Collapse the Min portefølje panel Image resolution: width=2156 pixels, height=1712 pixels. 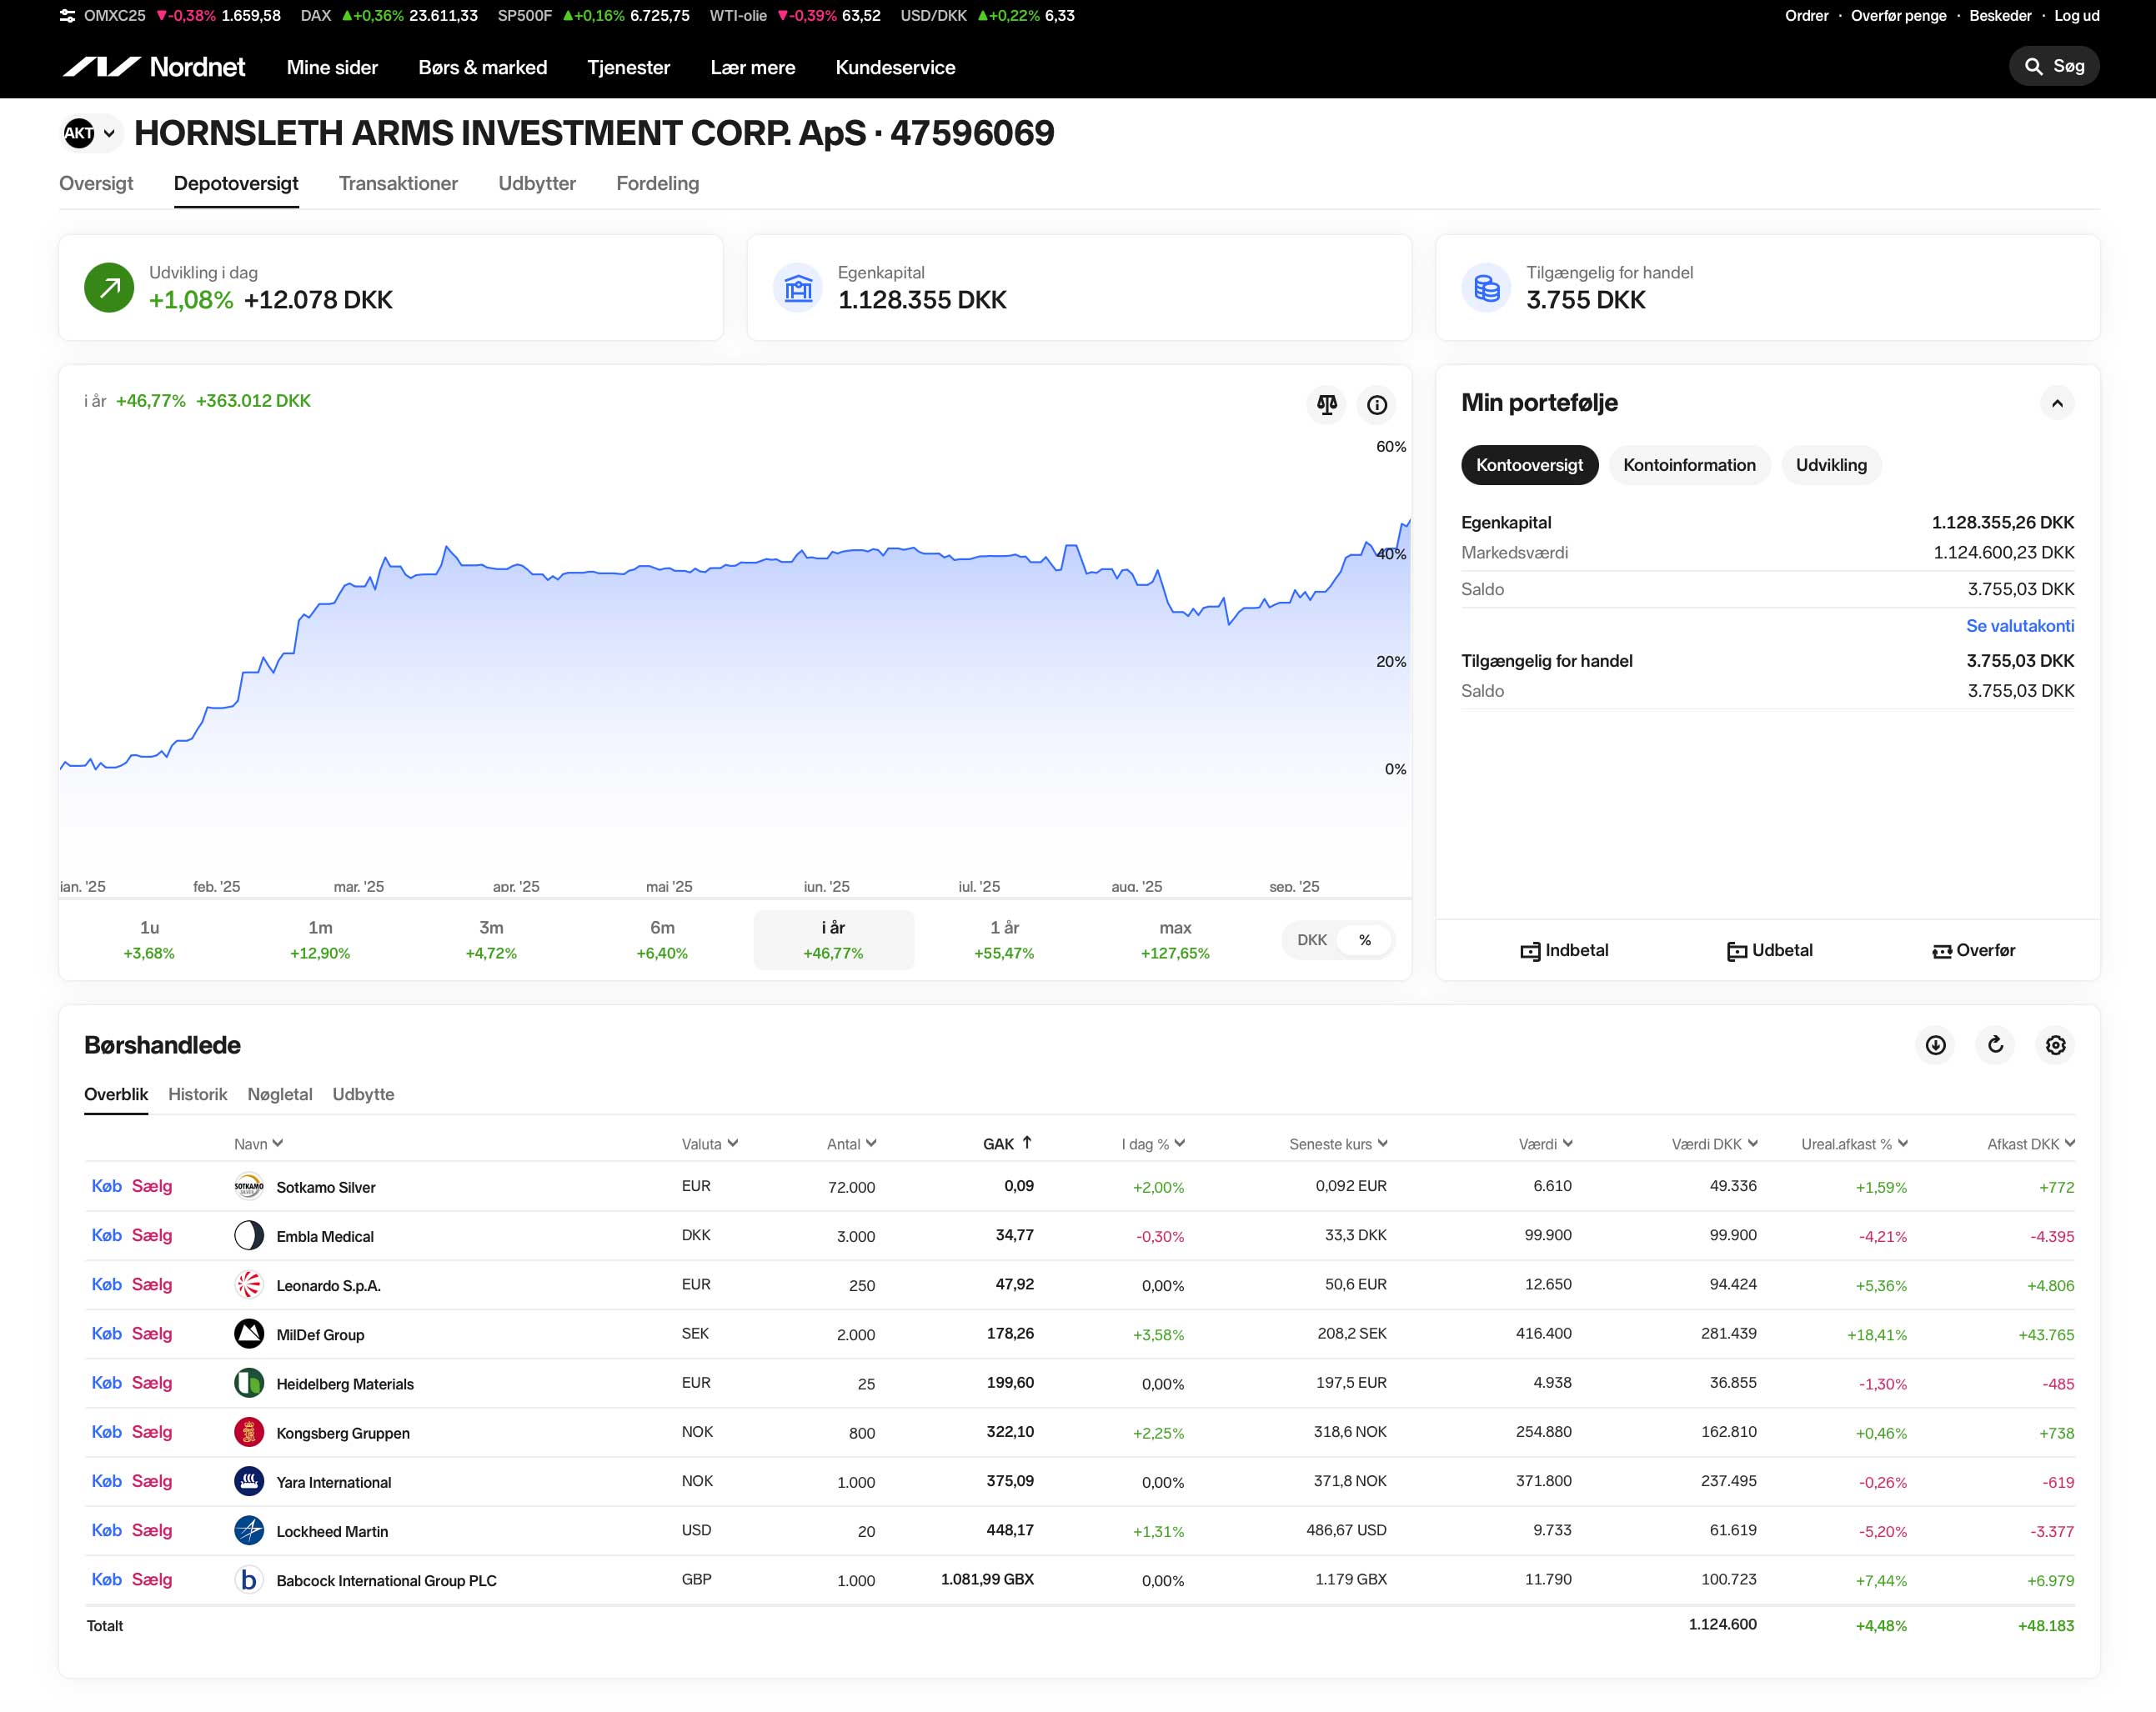coord(2056,403)
